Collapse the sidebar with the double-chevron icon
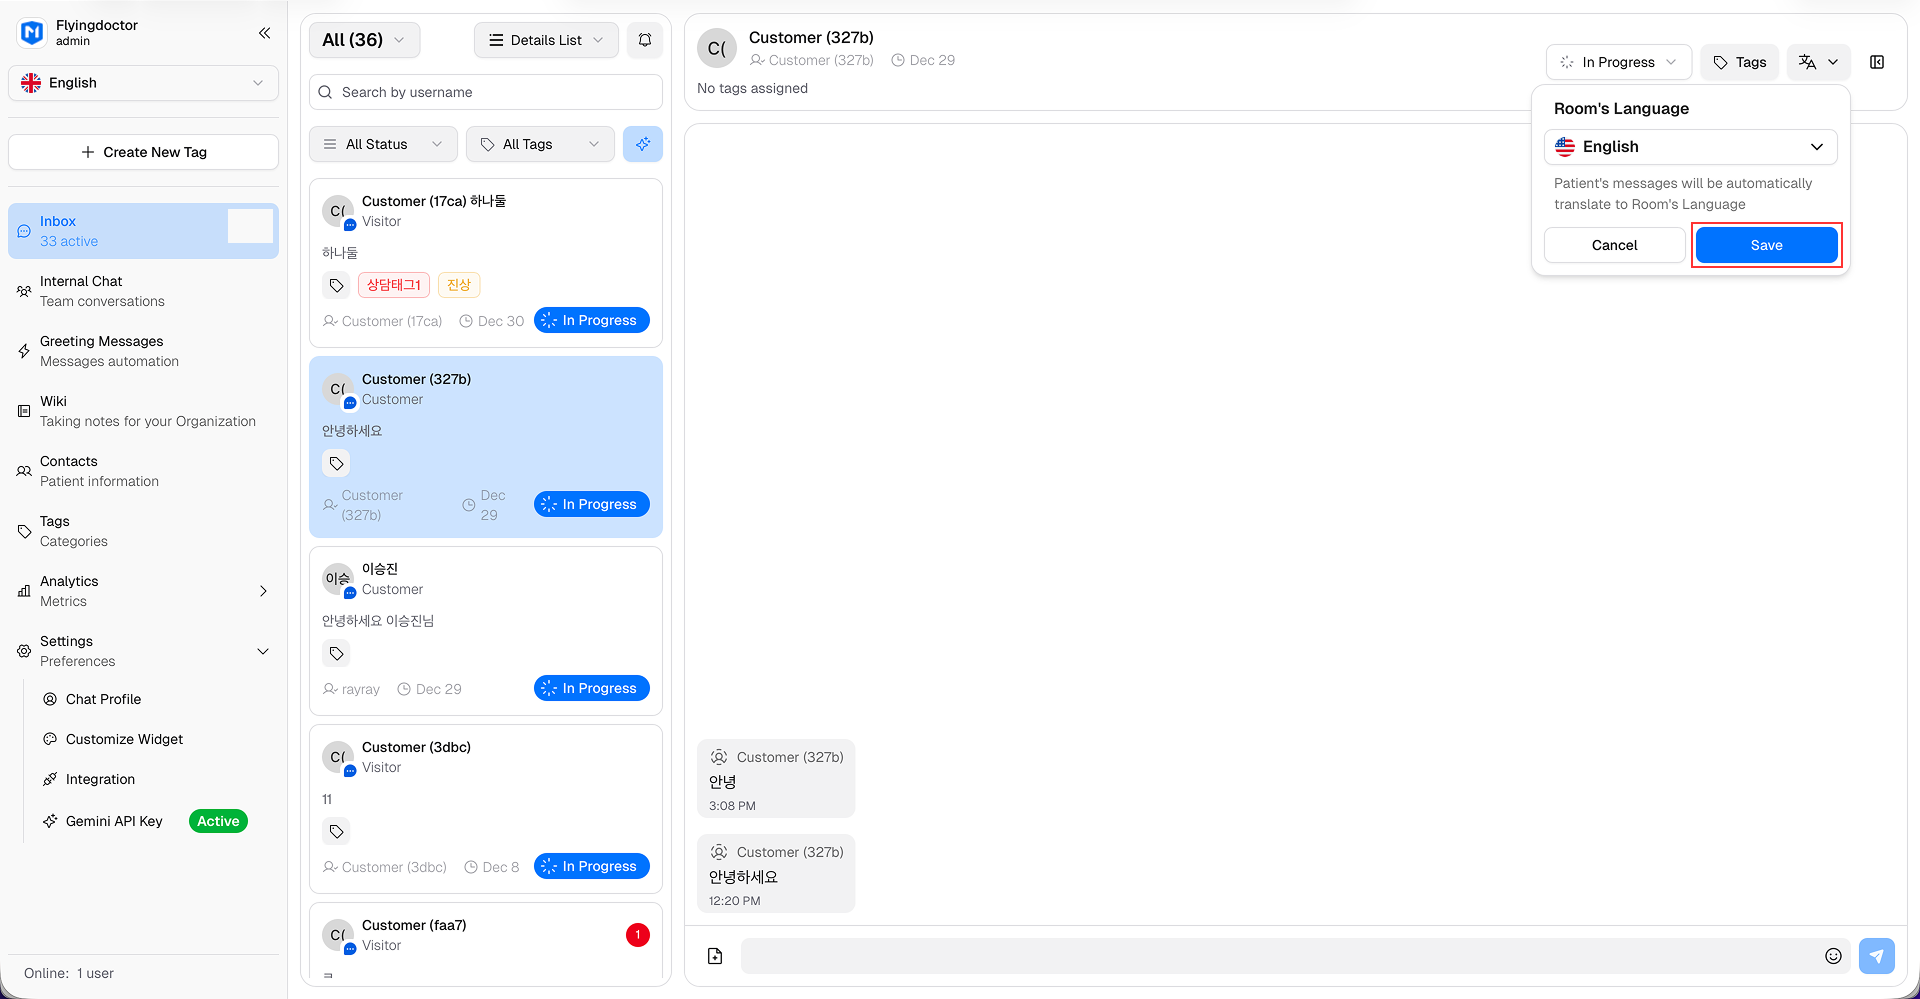This screenshot has height=999, width=1920. point(264,33)
